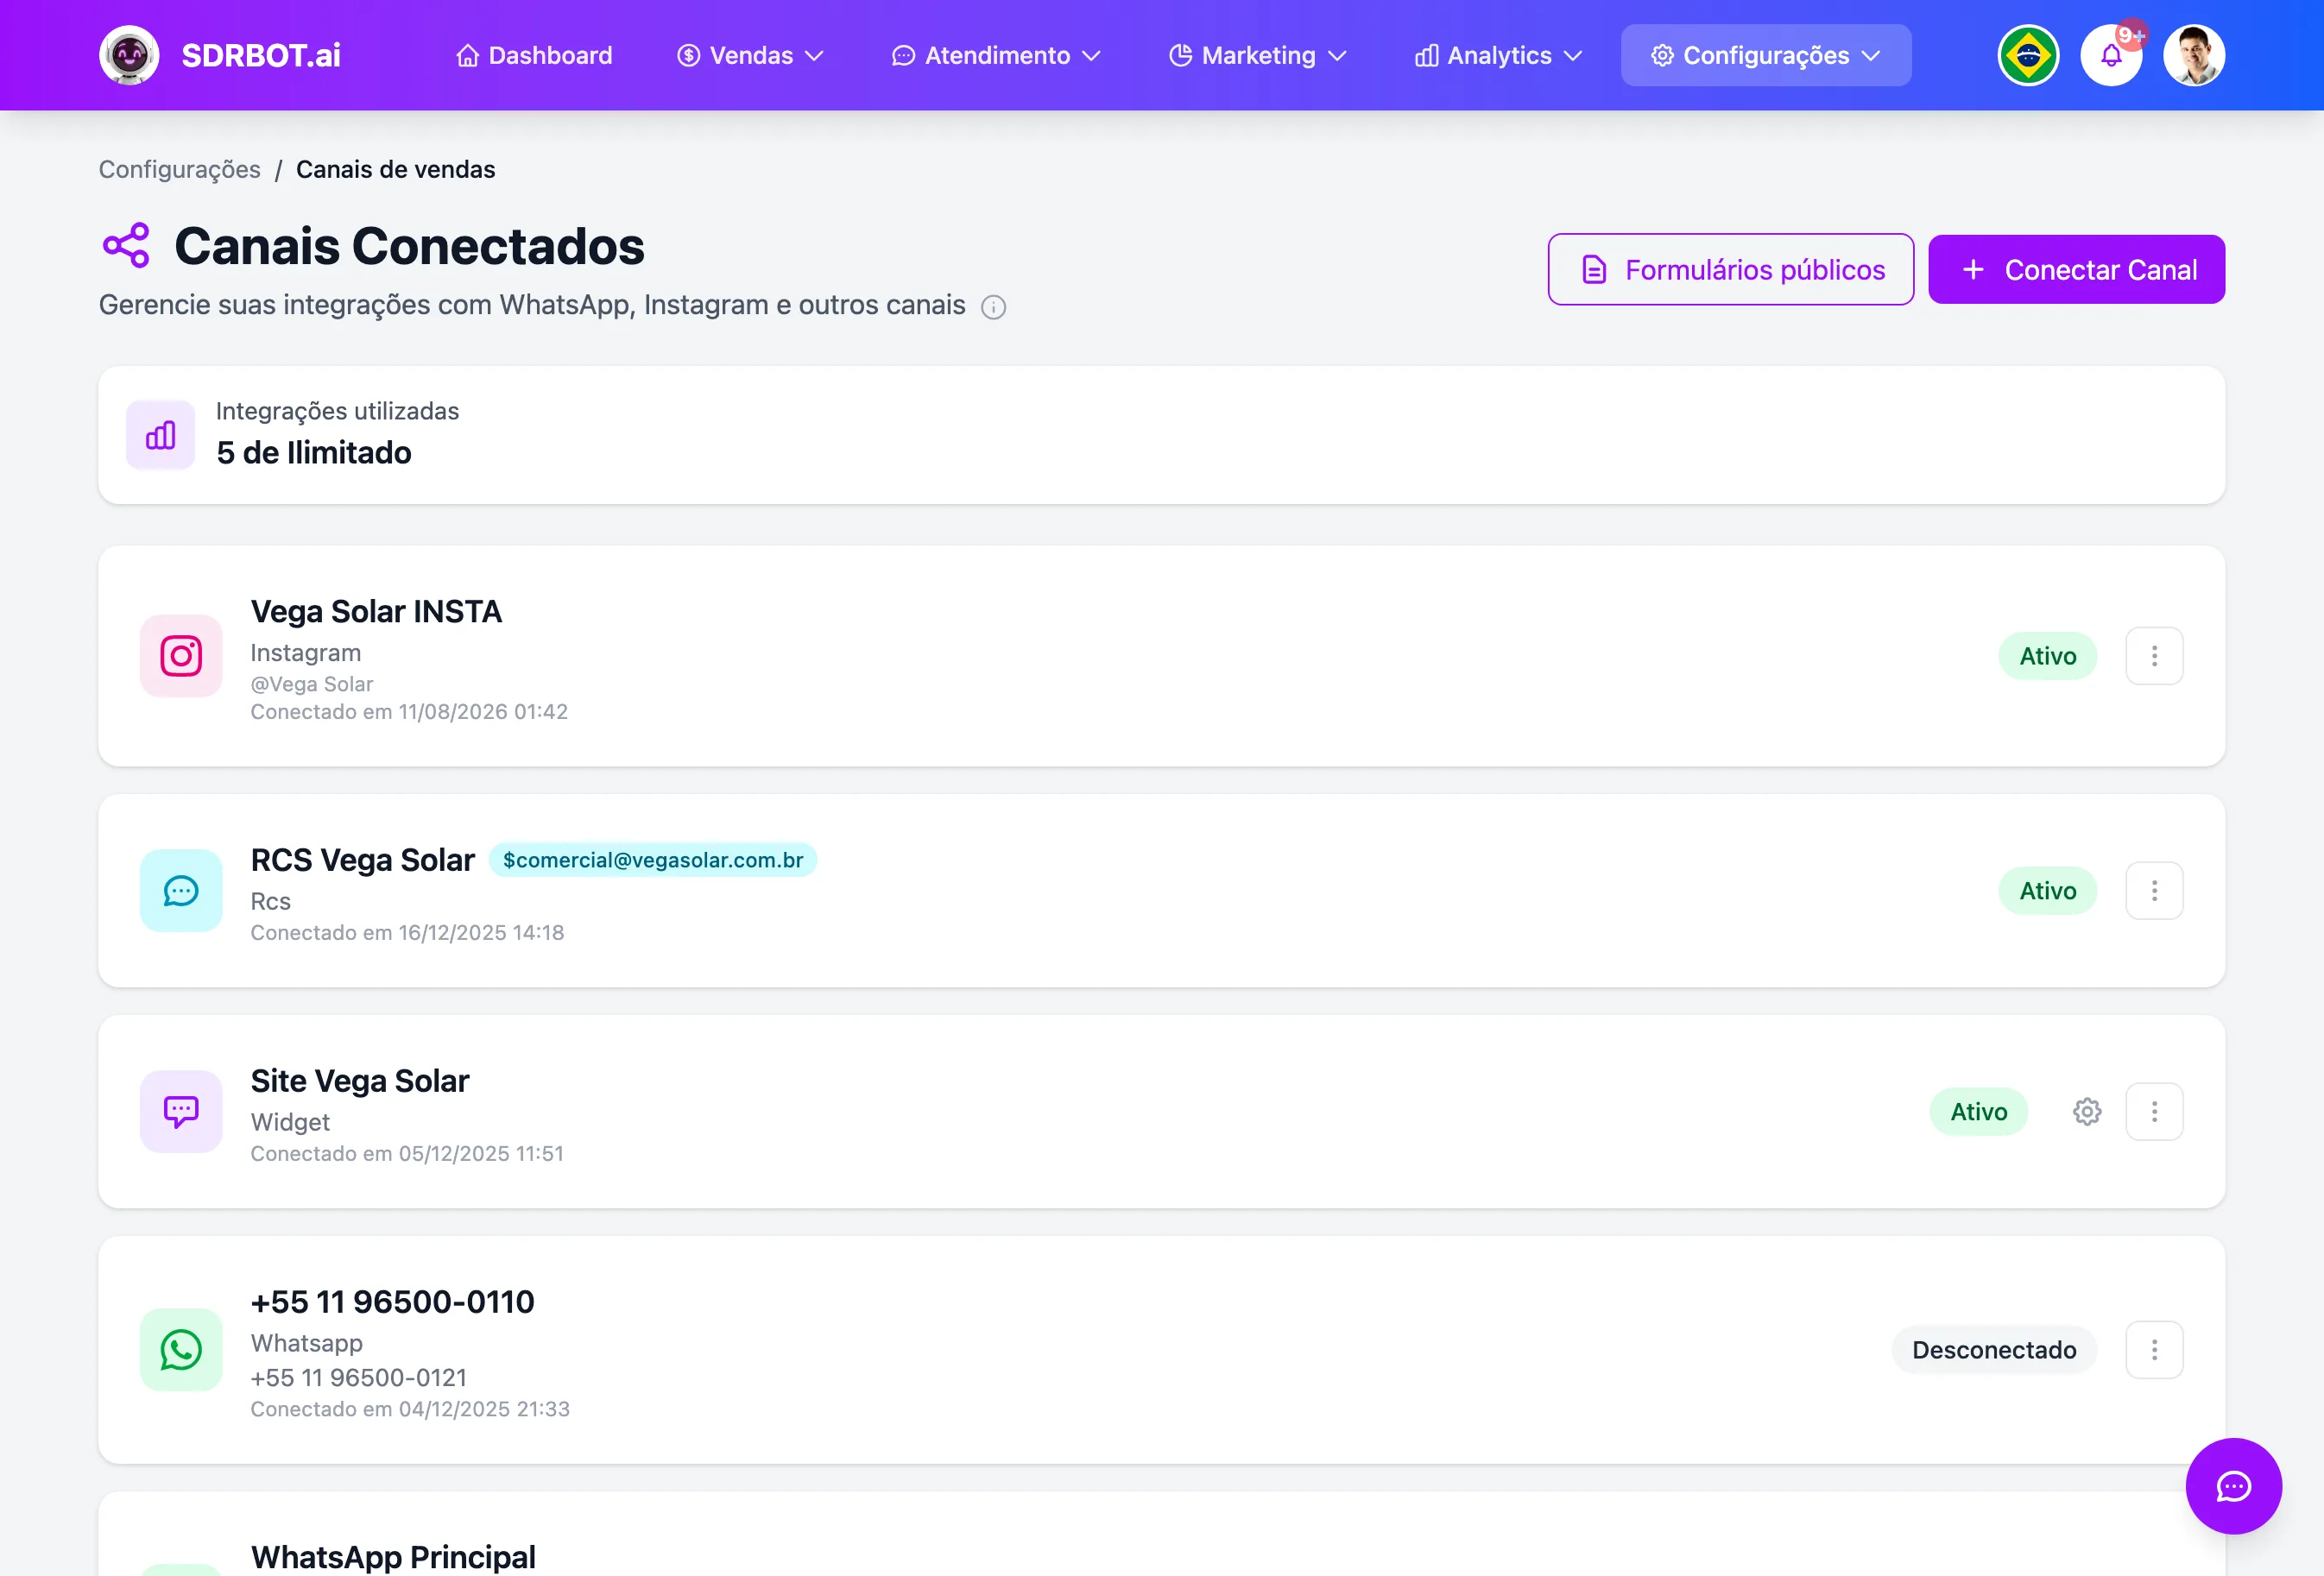Open the floating chat support button

pyautogui.click(x=2234, y=1486)
